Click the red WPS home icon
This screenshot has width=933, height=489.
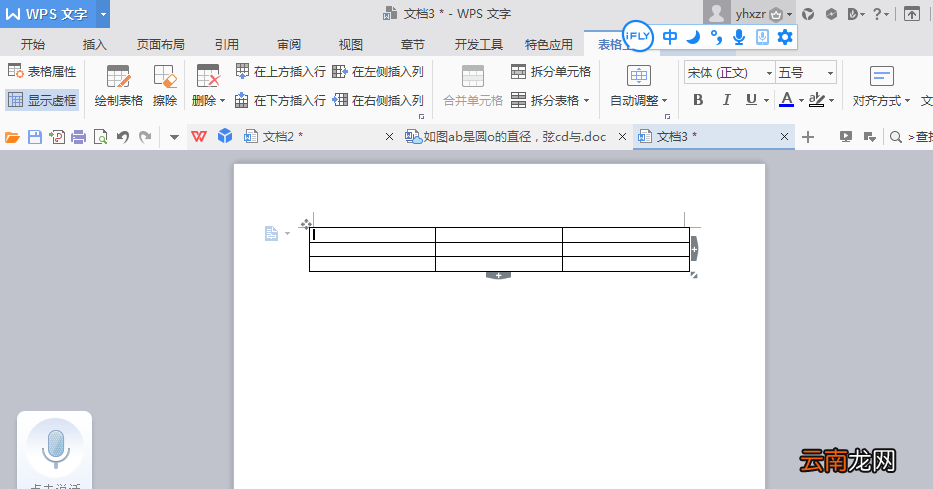(x=199, y=137)
